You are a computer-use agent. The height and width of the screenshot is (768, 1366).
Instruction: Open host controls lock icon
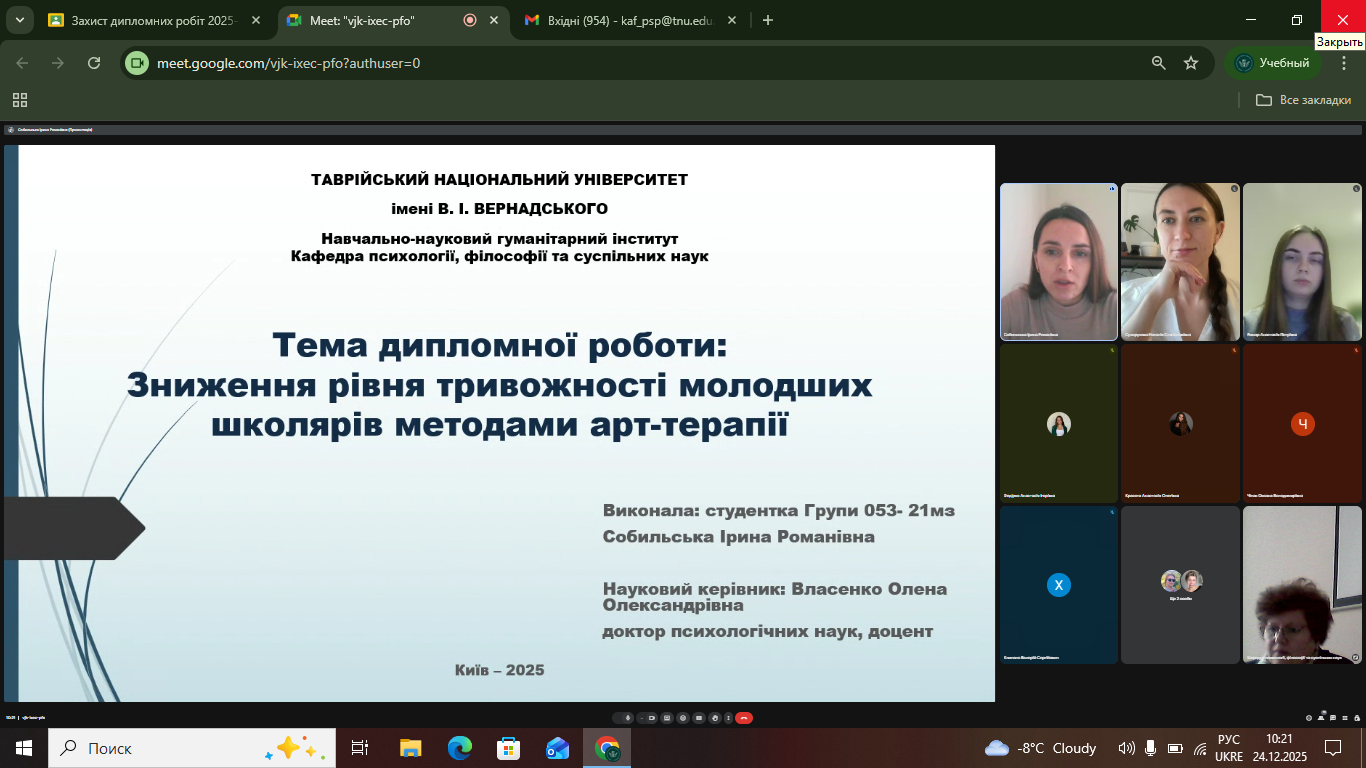[1357, 718]
